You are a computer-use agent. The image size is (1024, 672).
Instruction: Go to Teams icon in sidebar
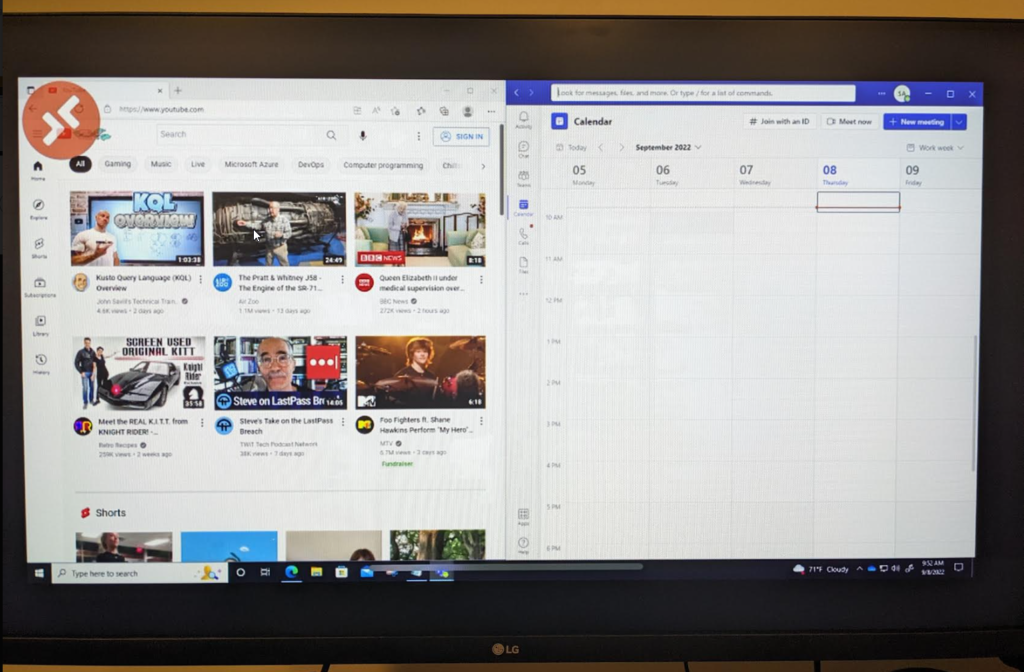coord(523,177)
